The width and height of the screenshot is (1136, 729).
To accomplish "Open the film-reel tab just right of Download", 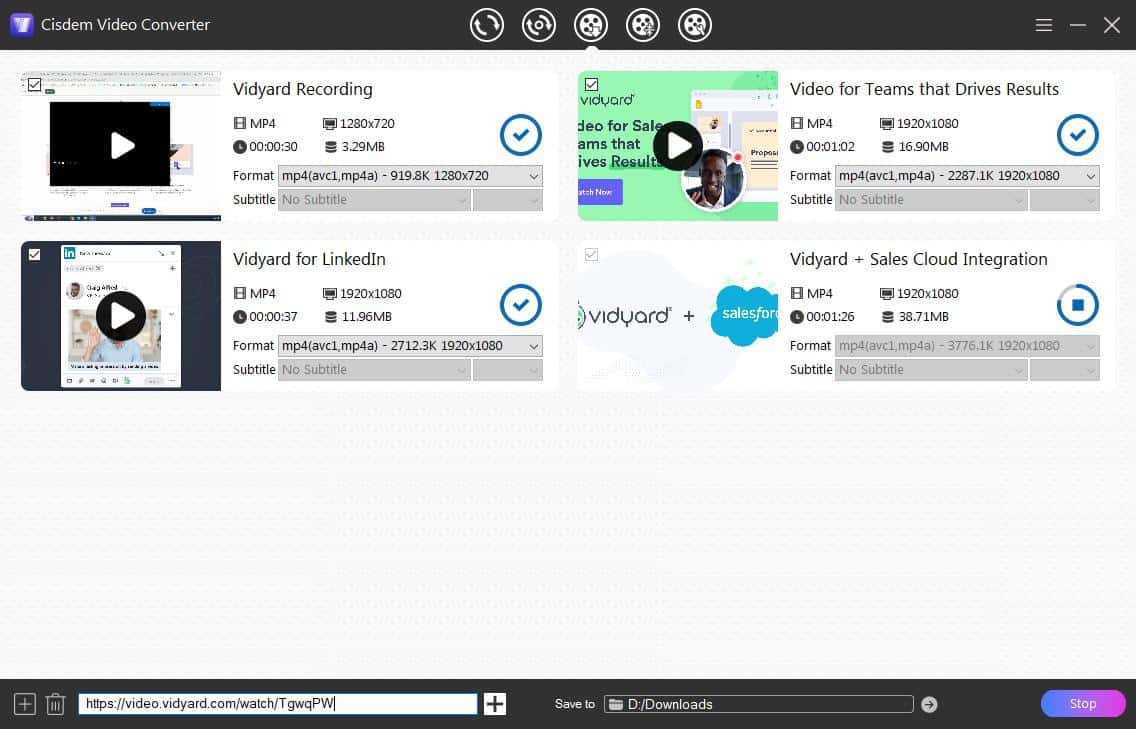I will [x=643, y=25].
